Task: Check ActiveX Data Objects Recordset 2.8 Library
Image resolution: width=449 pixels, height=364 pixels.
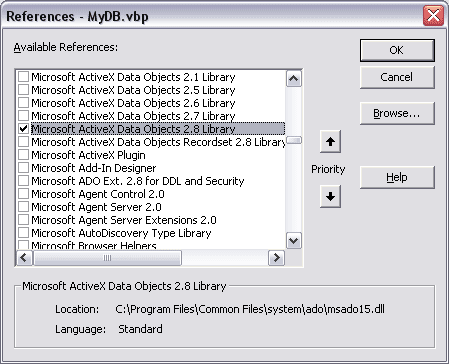Action: (x=23, y=142)
